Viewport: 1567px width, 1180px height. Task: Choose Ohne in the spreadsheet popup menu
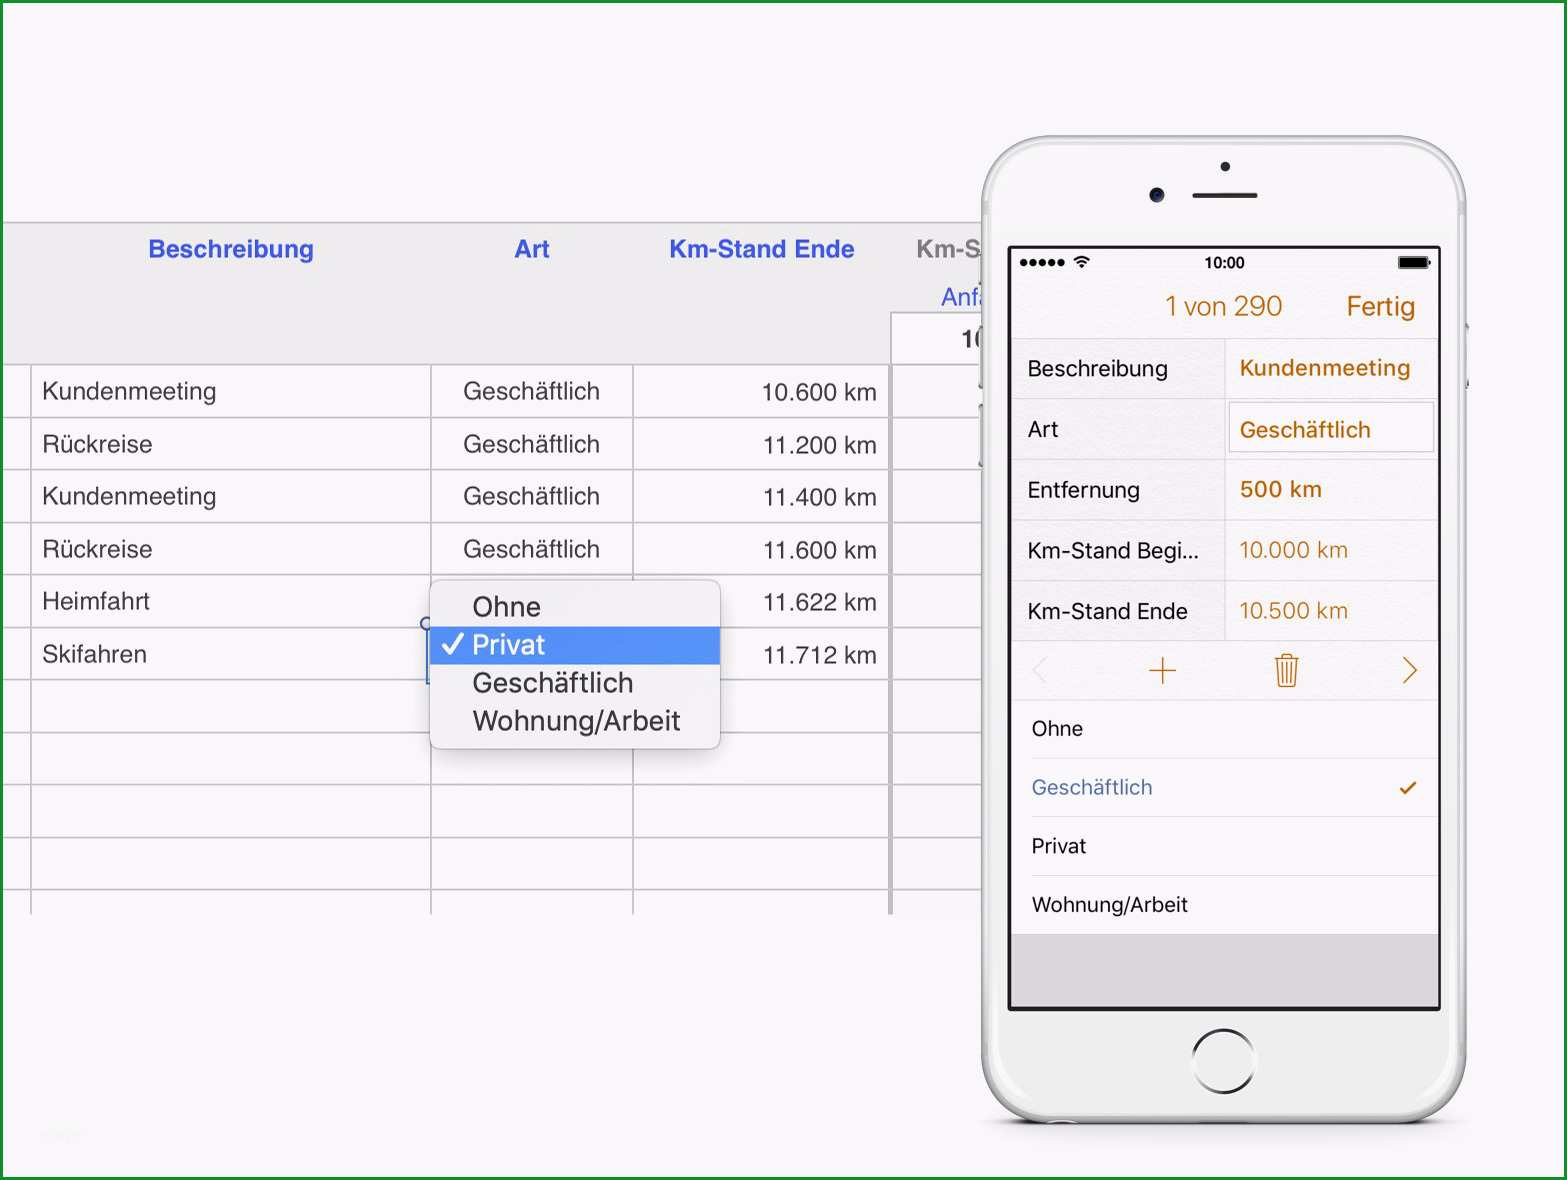[x=575, y=607]
